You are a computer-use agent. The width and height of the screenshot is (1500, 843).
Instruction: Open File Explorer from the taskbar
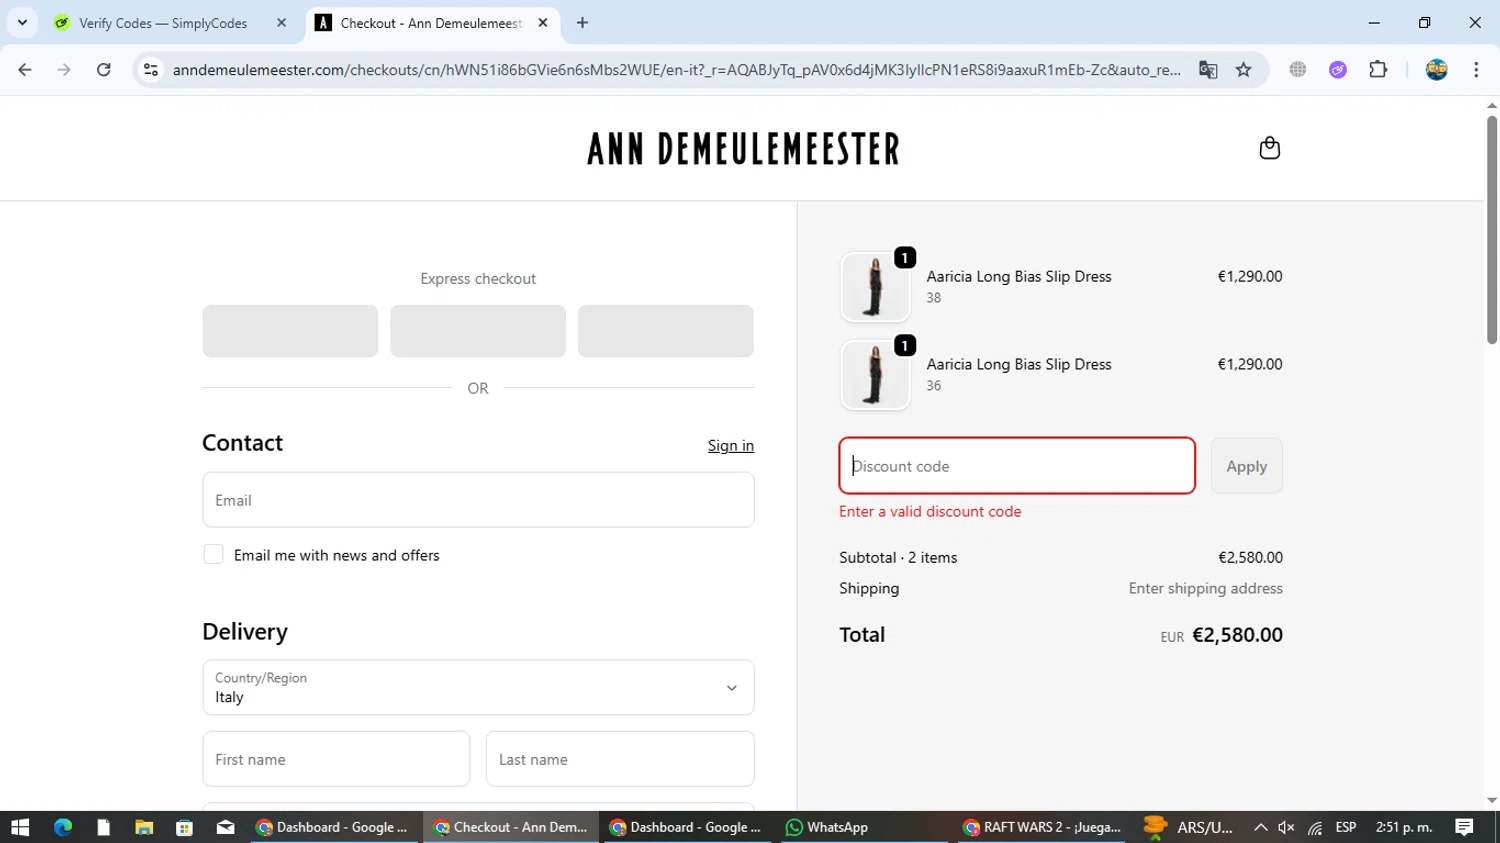click(x=144, y=827)
